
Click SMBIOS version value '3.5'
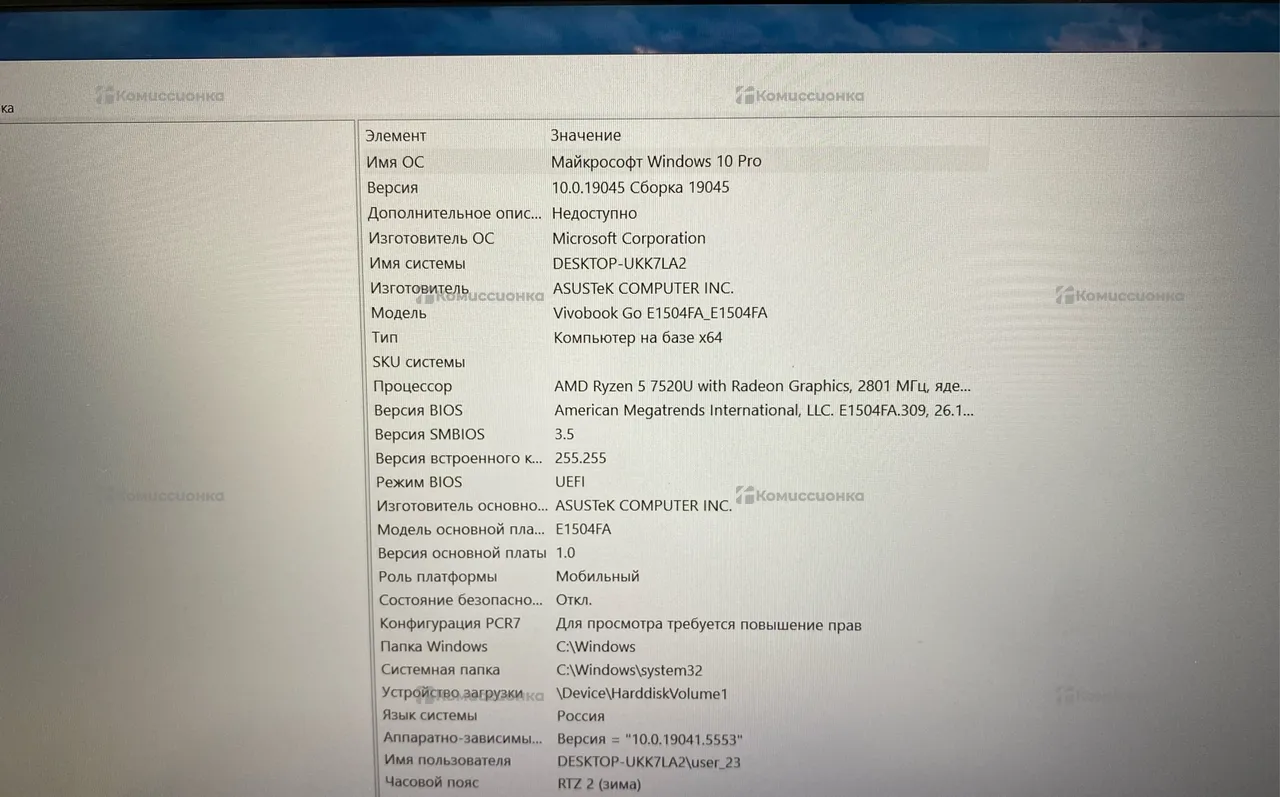point(565,434)
